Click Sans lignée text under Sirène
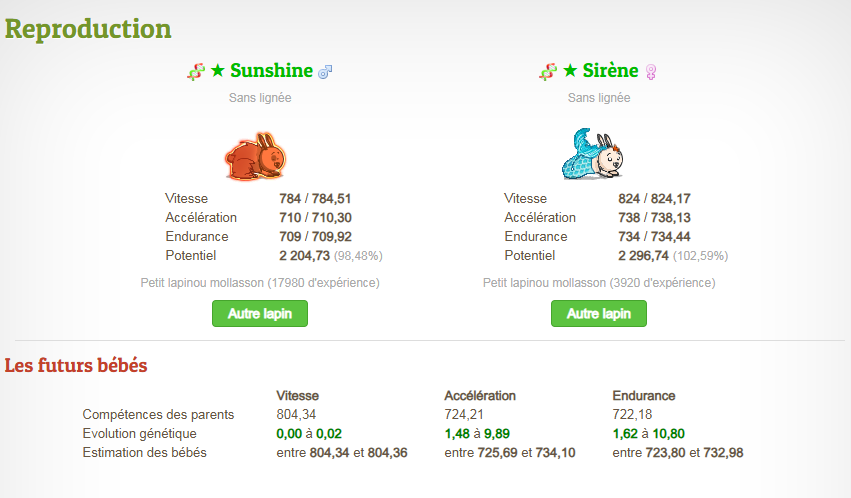The height and width of the screenshot is (498, 851). click(599, 98)
